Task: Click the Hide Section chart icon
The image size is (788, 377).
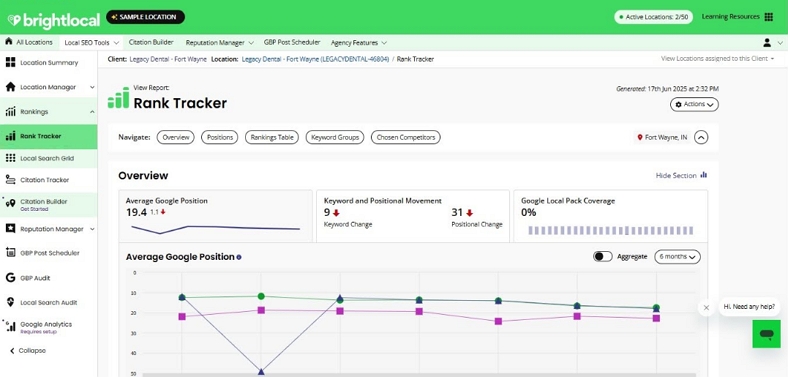Action: [x=704, y=175]
